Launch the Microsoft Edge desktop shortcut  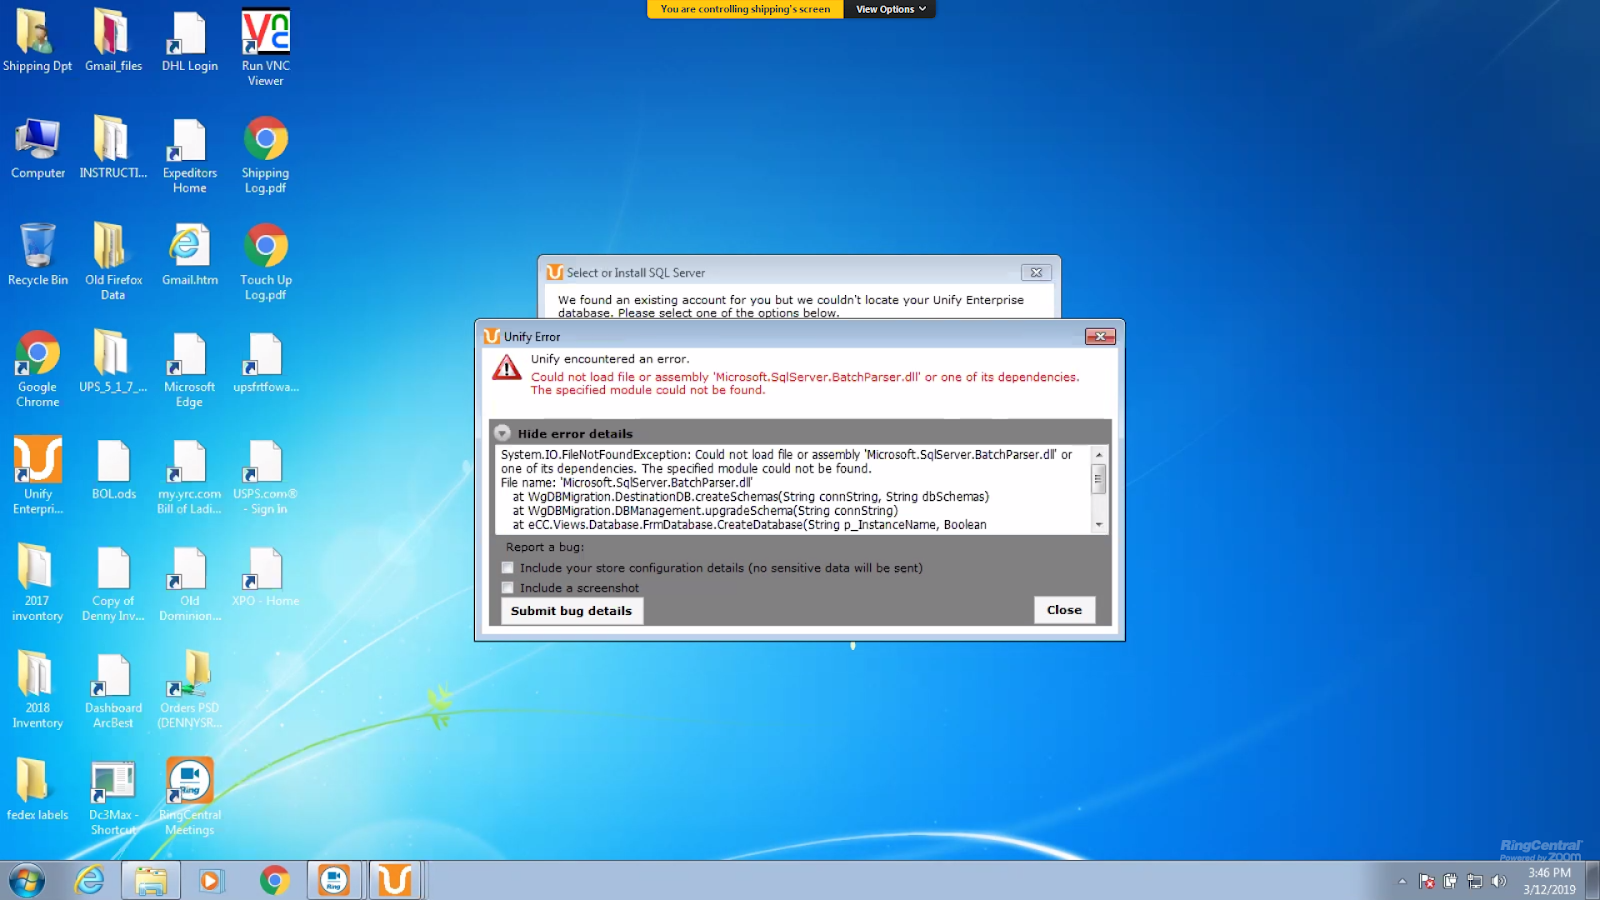189,368
